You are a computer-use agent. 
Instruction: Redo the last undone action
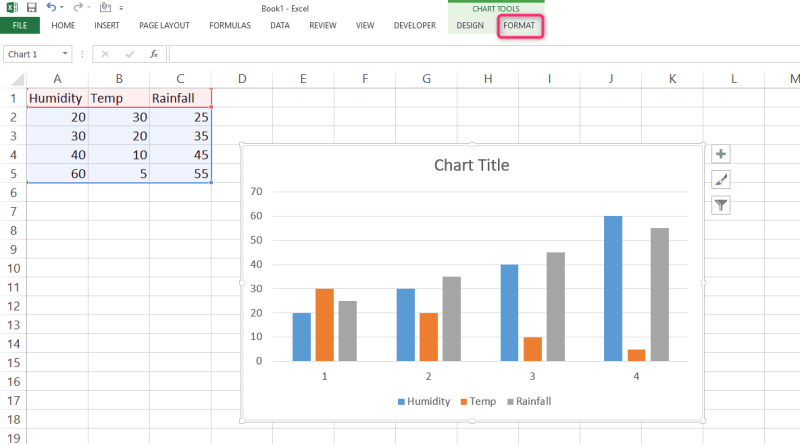tap(78, 7)
